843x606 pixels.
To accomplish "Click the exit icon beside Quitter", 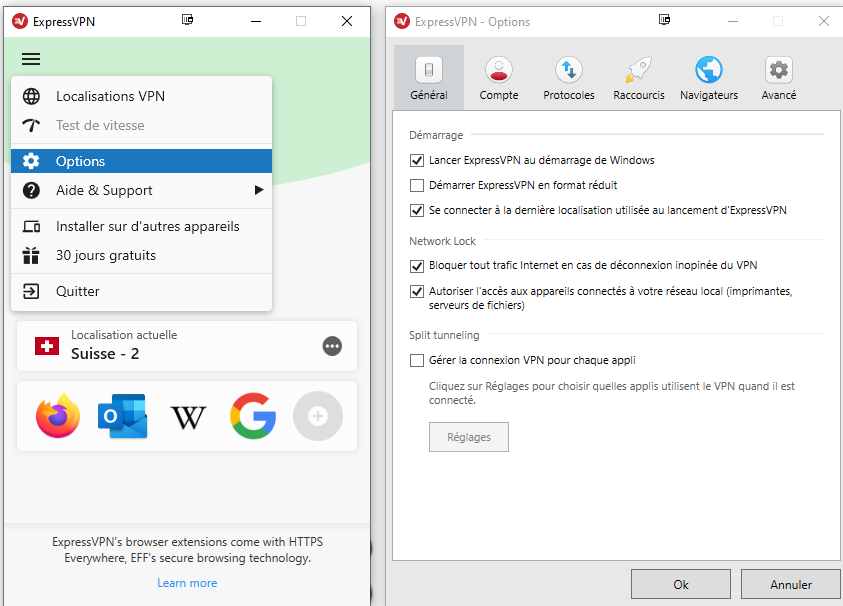I will 31,291.
